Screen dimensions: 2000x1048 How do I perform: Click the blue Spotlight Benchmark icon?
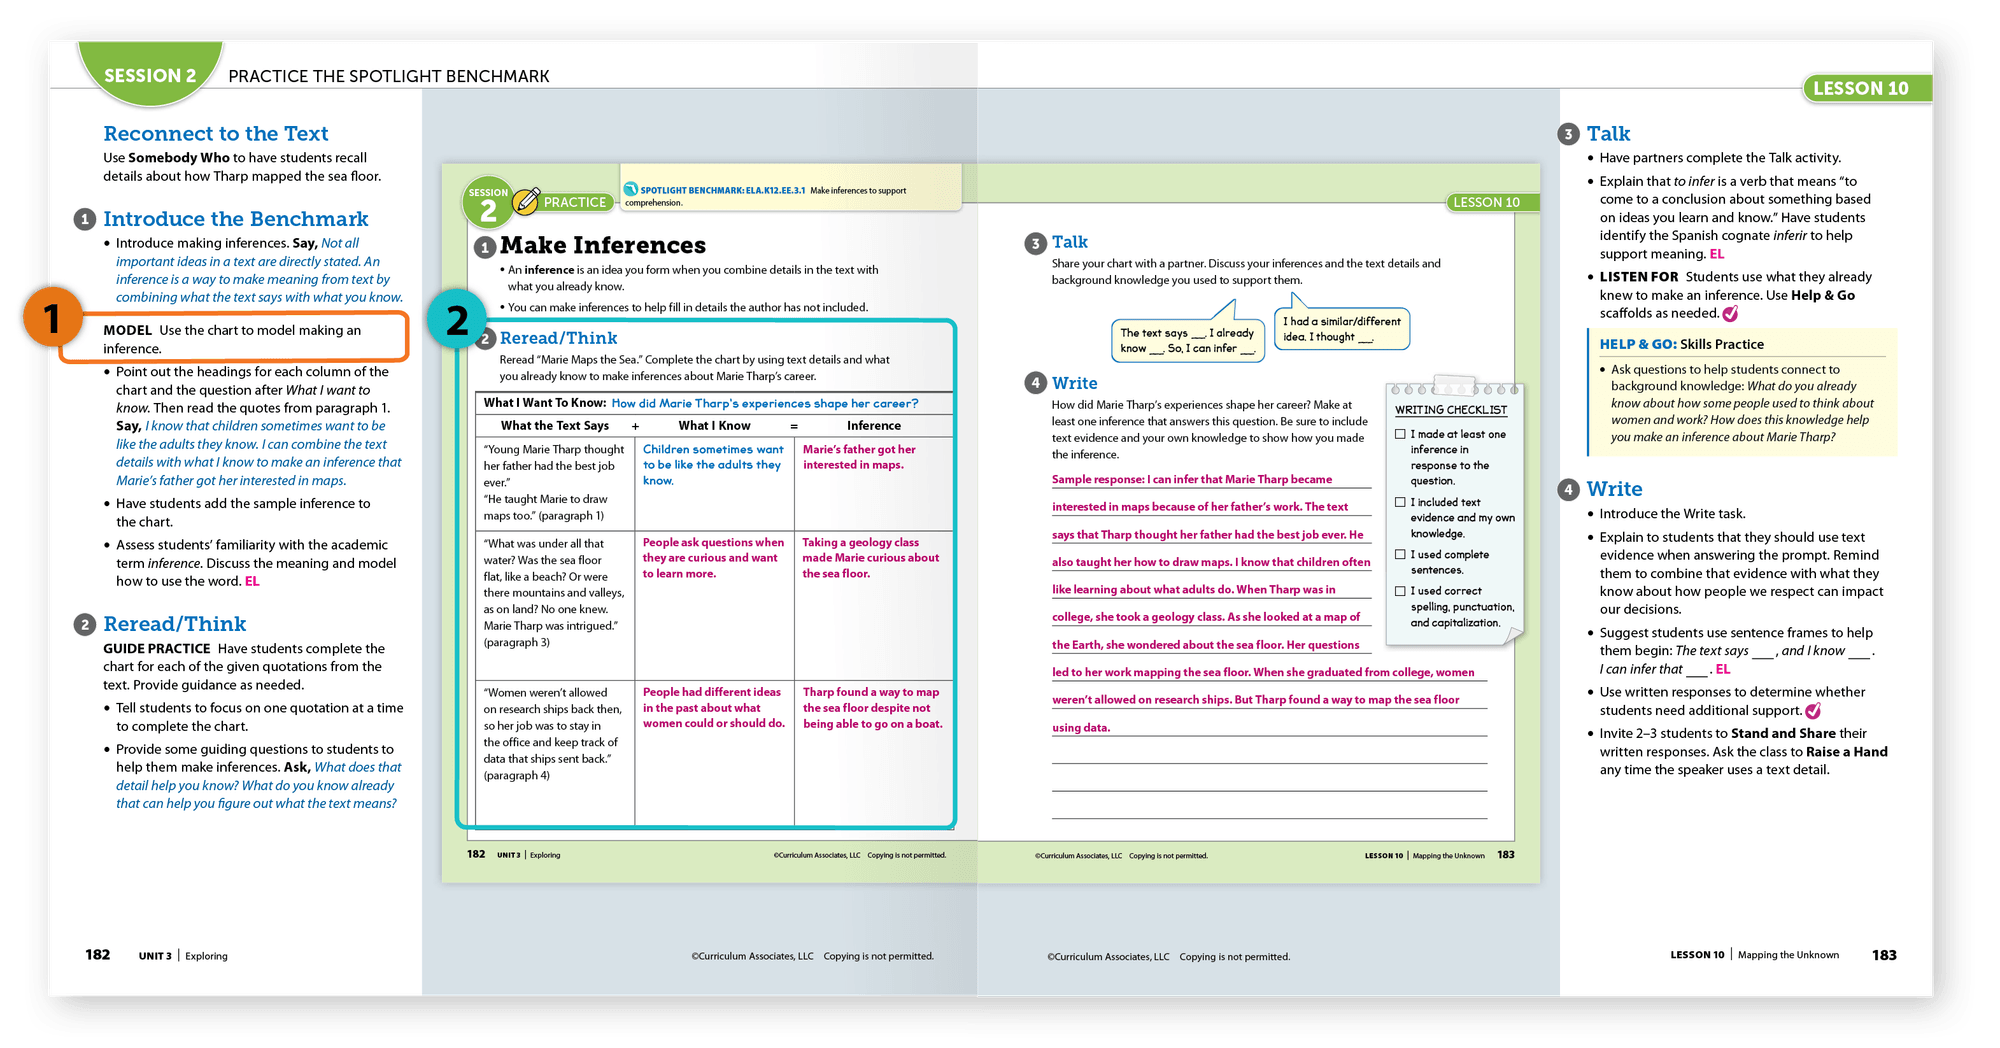tap(631, 189)
